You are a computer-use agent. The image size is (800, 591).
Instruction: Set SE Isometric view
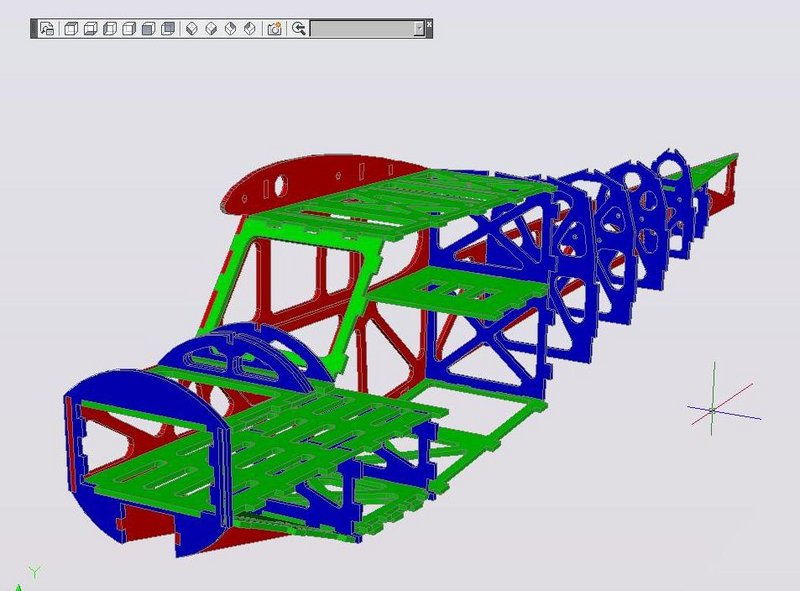211,29
